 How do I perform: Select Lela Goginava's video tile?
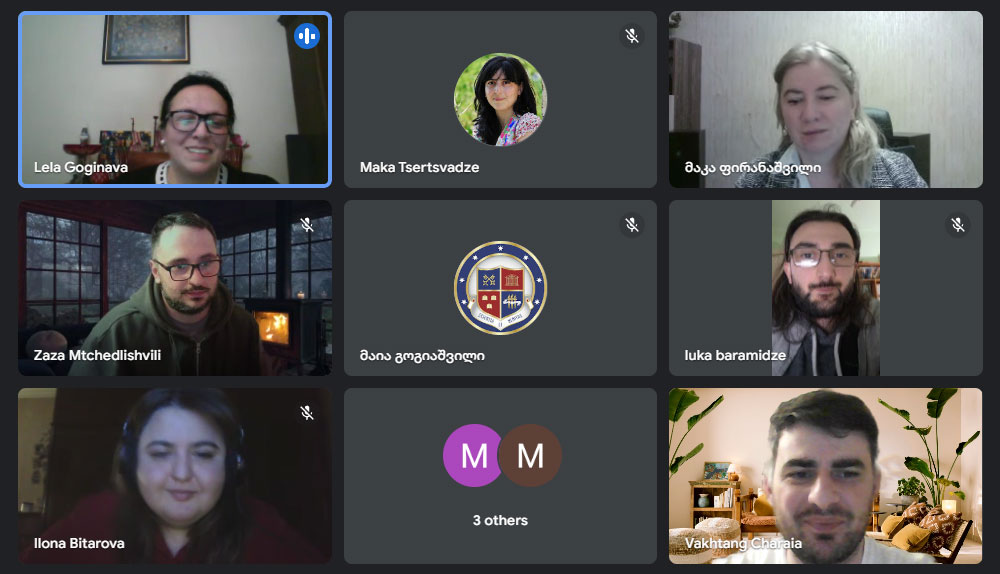coord(175,99)
